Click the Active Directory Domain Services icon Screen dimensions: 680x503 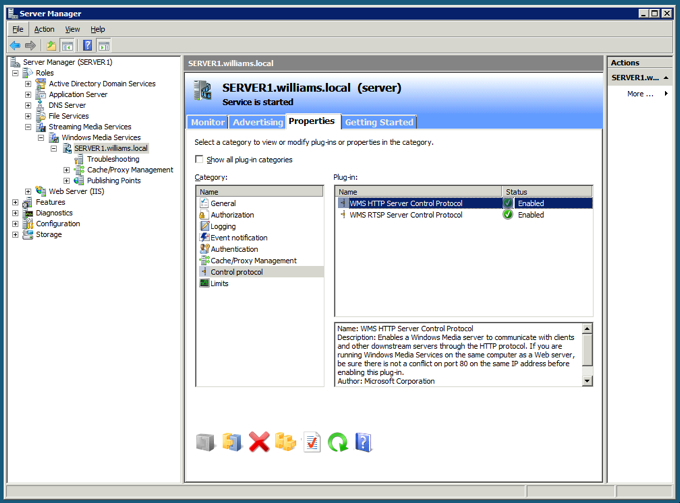[41, 84]
